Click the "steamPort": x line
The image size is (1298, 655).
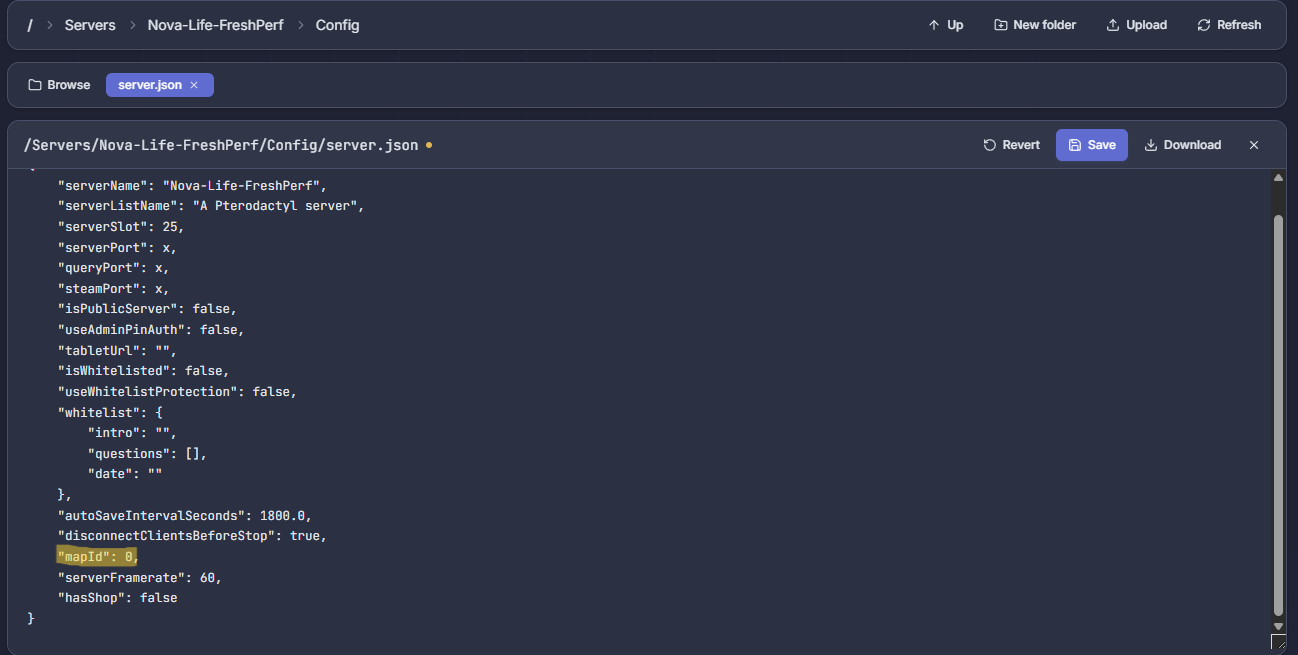[113, 288]
